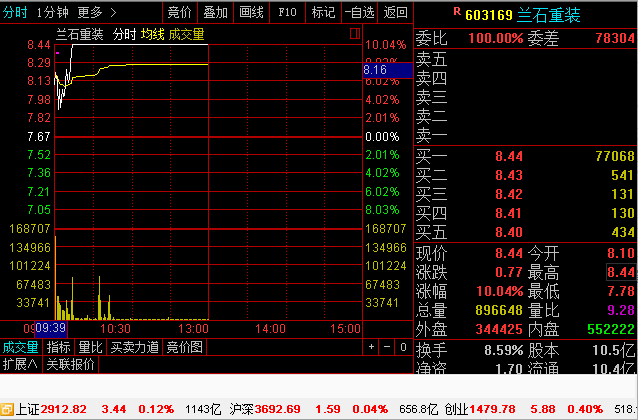
Task: Click the 均线 average line legend
Action: 153,35
